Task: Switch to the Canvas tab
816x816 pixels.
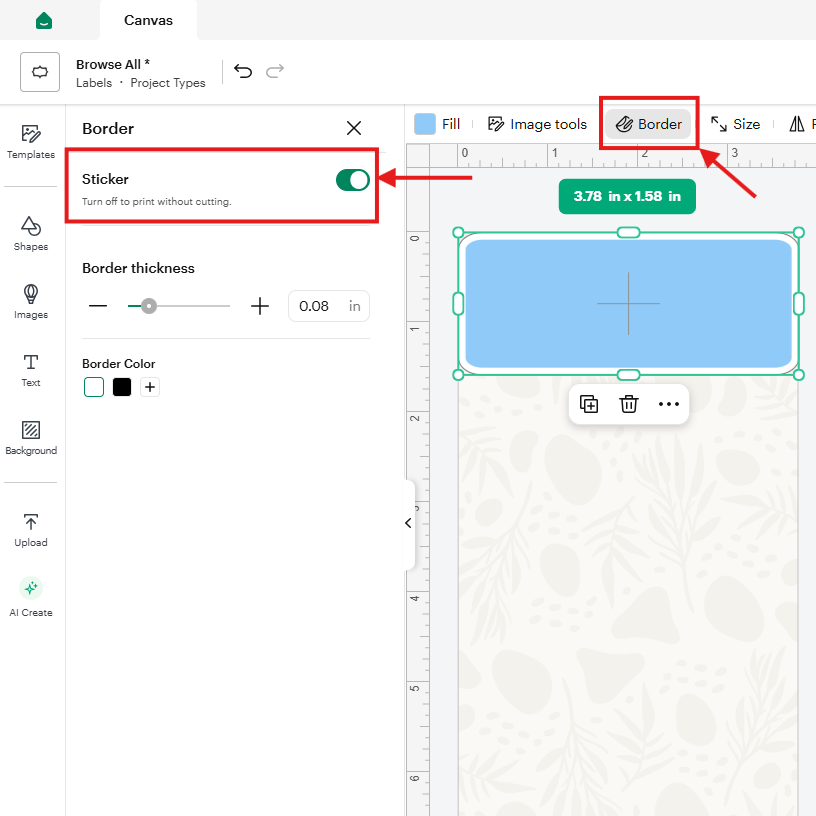Action: tap(148, 20)
